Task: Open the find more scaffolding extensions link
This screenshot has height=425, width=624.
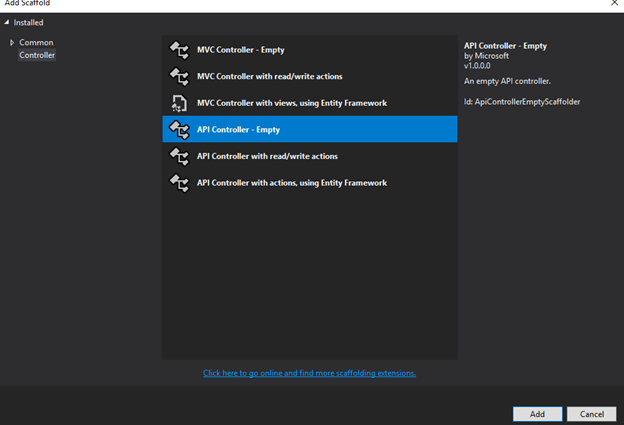Action: [309, 373]
